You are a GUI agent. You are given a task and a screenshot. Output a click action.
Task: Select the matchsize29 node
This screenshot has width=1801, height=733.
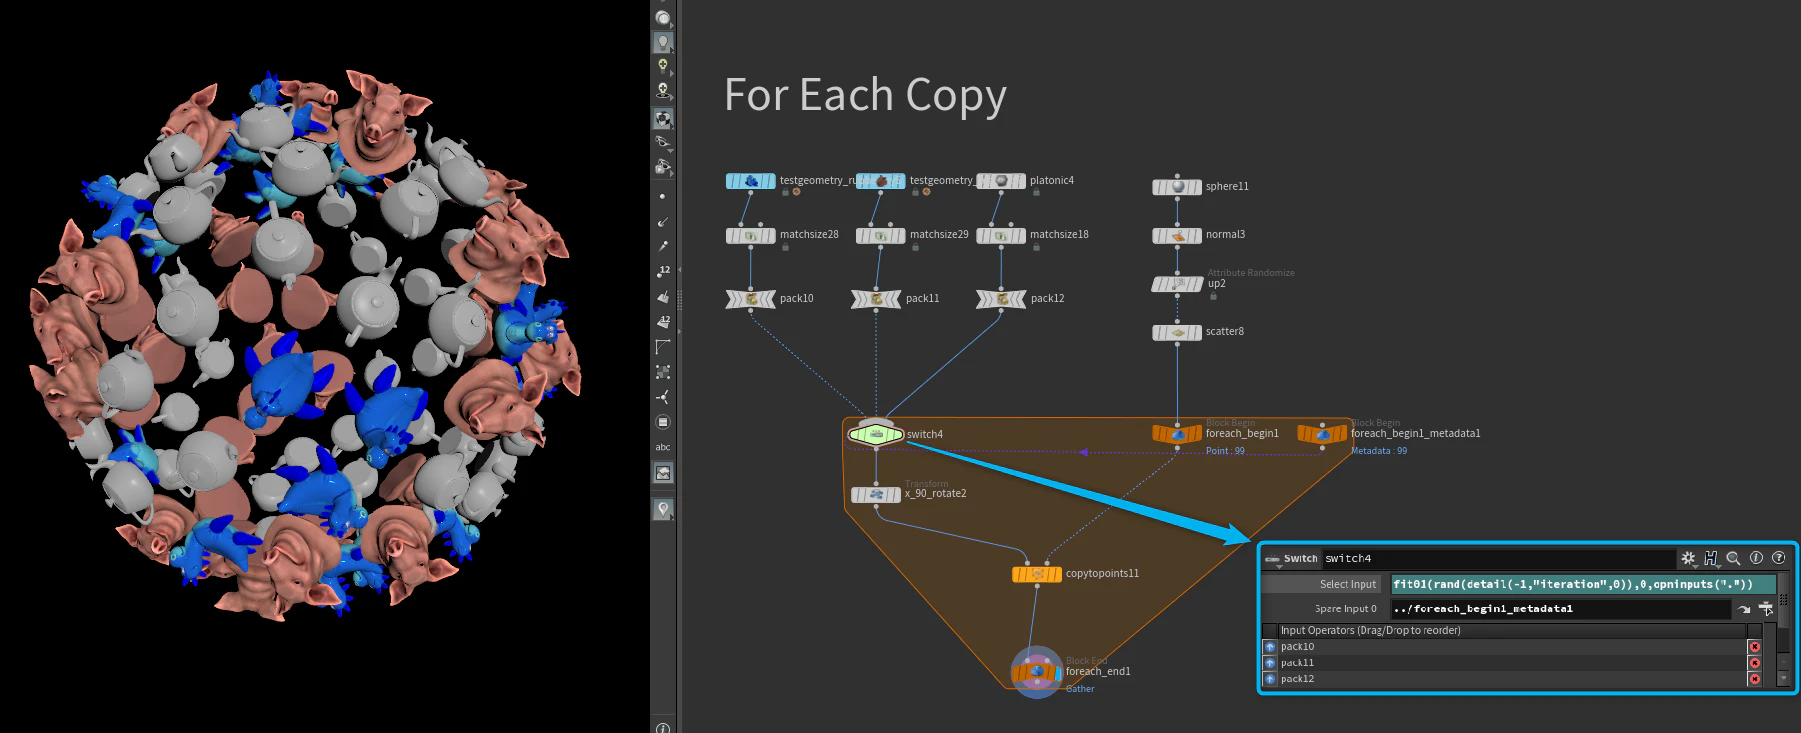click(x=880, y=235)
